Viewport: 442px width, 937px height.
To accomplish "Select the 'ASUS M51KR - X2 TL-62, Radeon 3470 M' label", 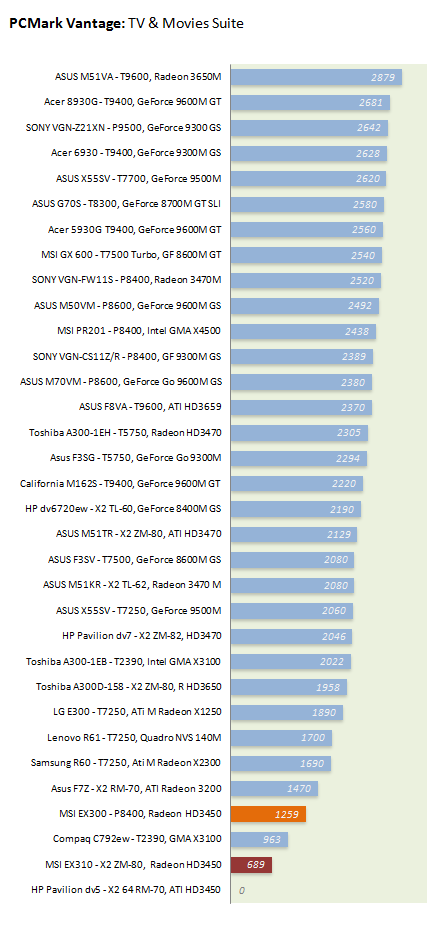I will coord(132,585).
